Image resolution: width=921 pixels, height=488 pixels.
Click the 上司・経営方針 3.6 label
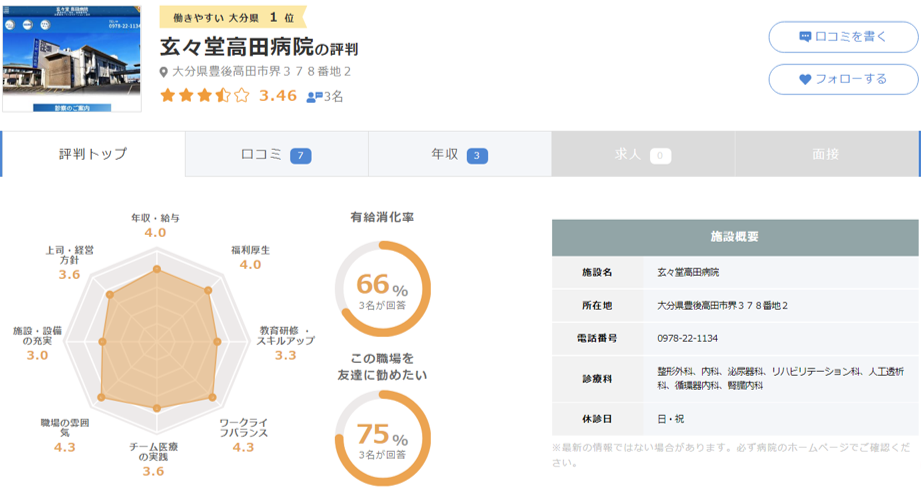(x=69, y=262)
